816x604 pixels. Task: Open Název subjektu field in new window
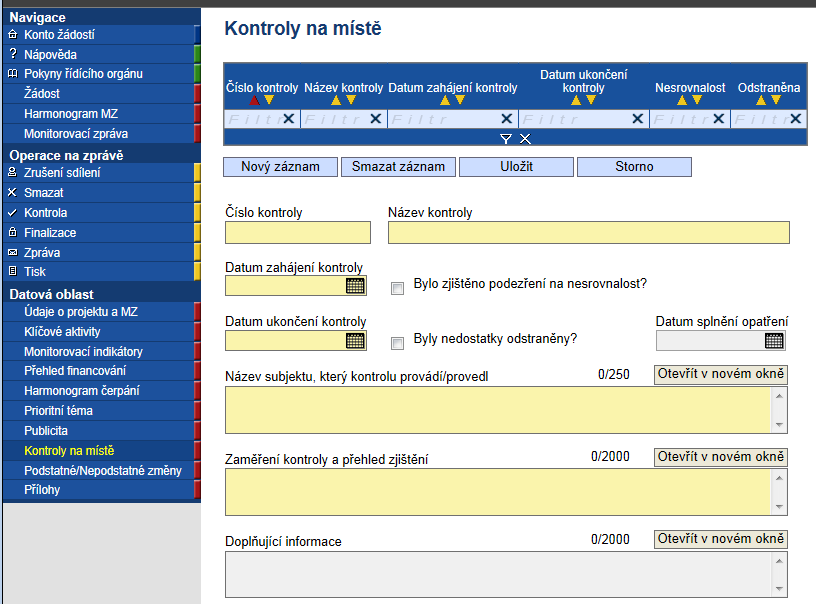[x=721, y=375]
